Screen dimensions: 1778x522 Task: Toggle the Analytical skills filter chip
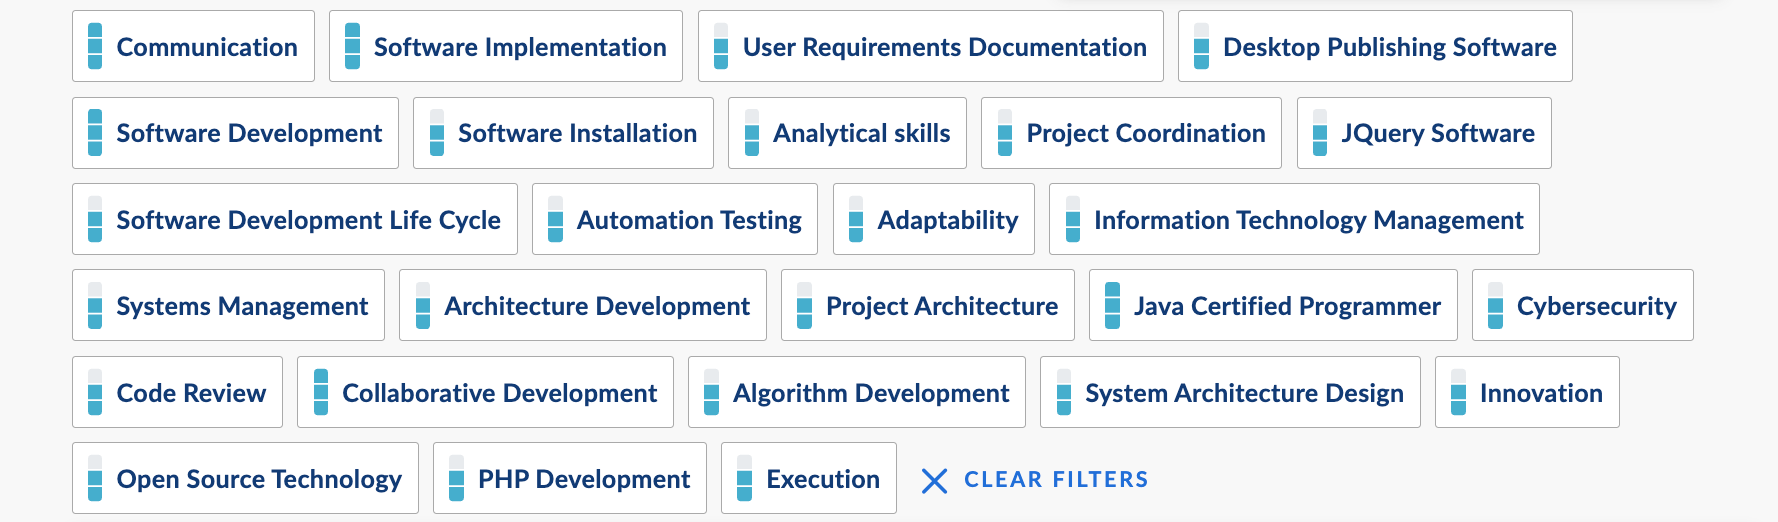pyautogui.click(x=860, y=133)
